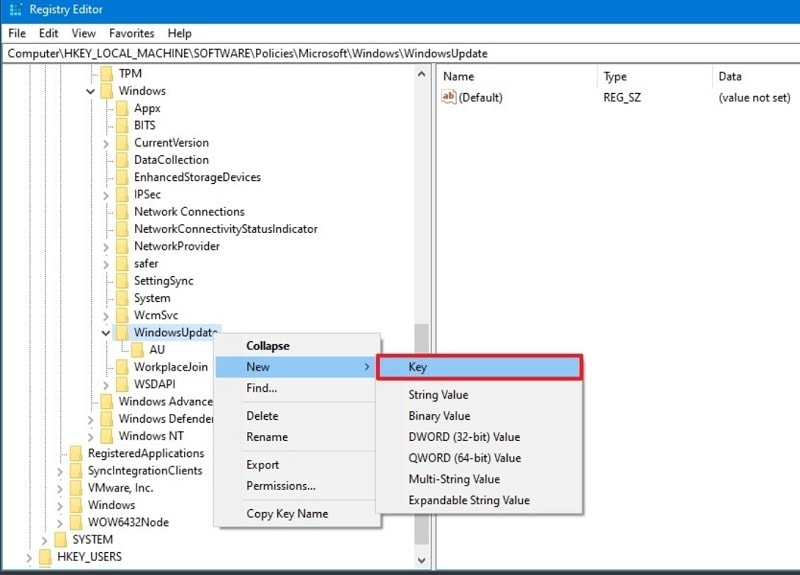This screenshot has height=575, width=800.
Task: Expand the SyncIntegrationClients key
Action: coord(60,471)
